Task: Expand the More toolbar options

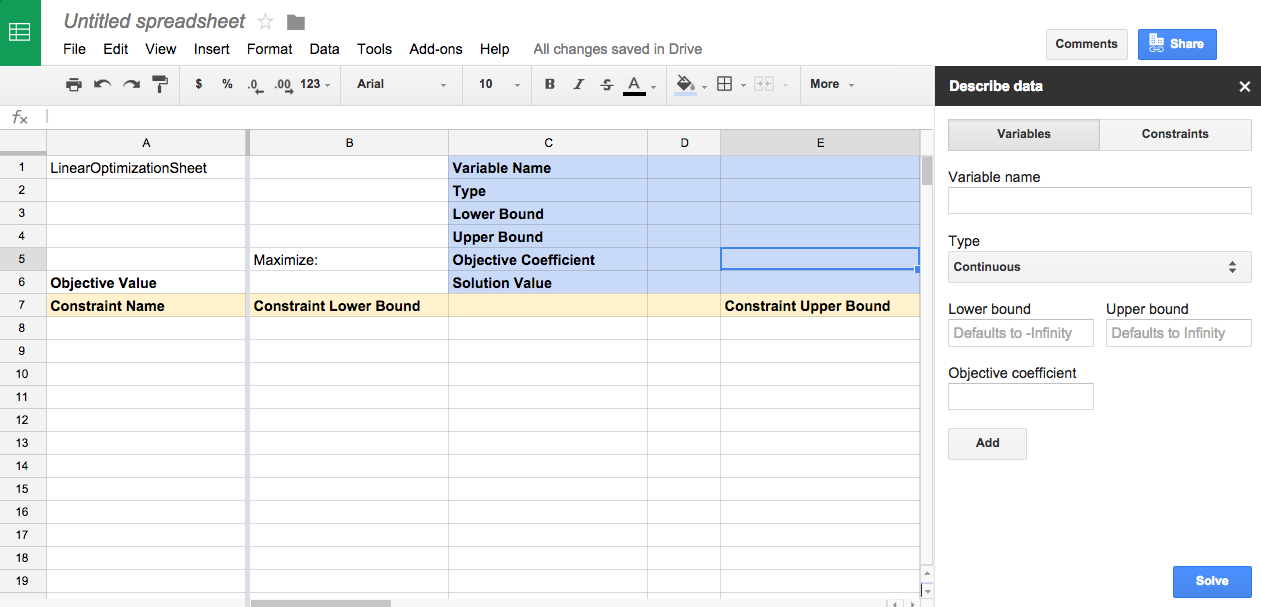Action: click(832, 85)
